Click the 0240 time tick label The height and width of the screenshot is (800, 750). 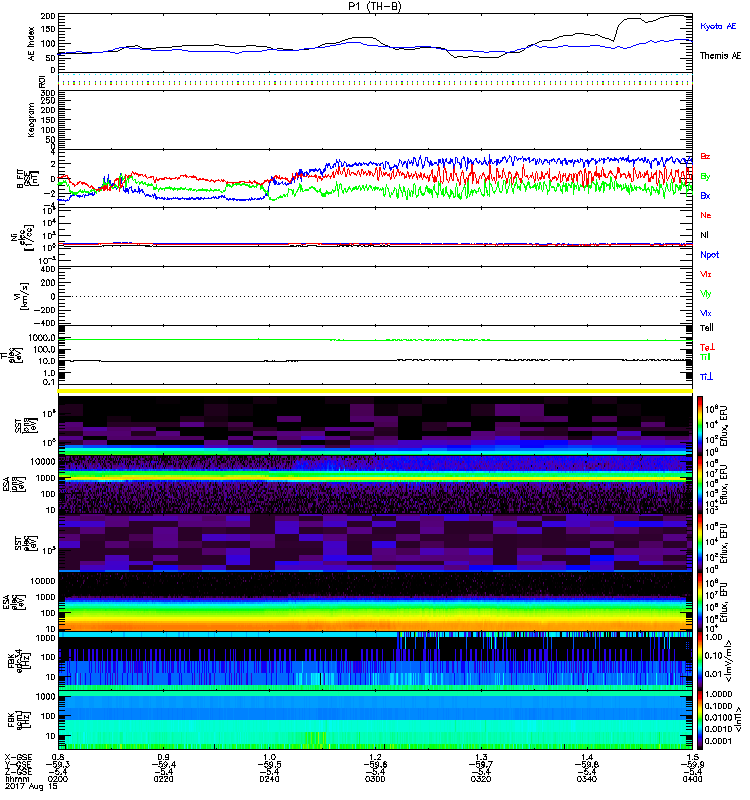tap(269, 779)
